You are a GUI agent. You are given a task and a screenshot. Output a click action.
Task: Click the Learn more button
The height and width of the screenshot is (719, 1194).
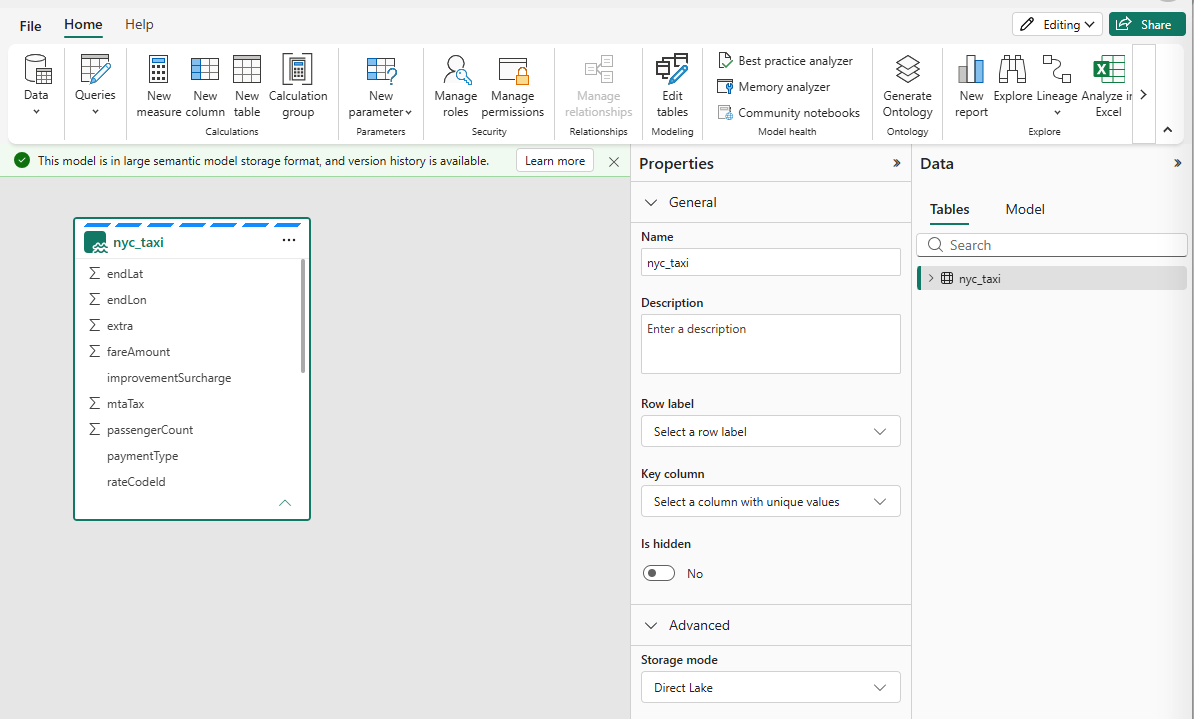554,161
